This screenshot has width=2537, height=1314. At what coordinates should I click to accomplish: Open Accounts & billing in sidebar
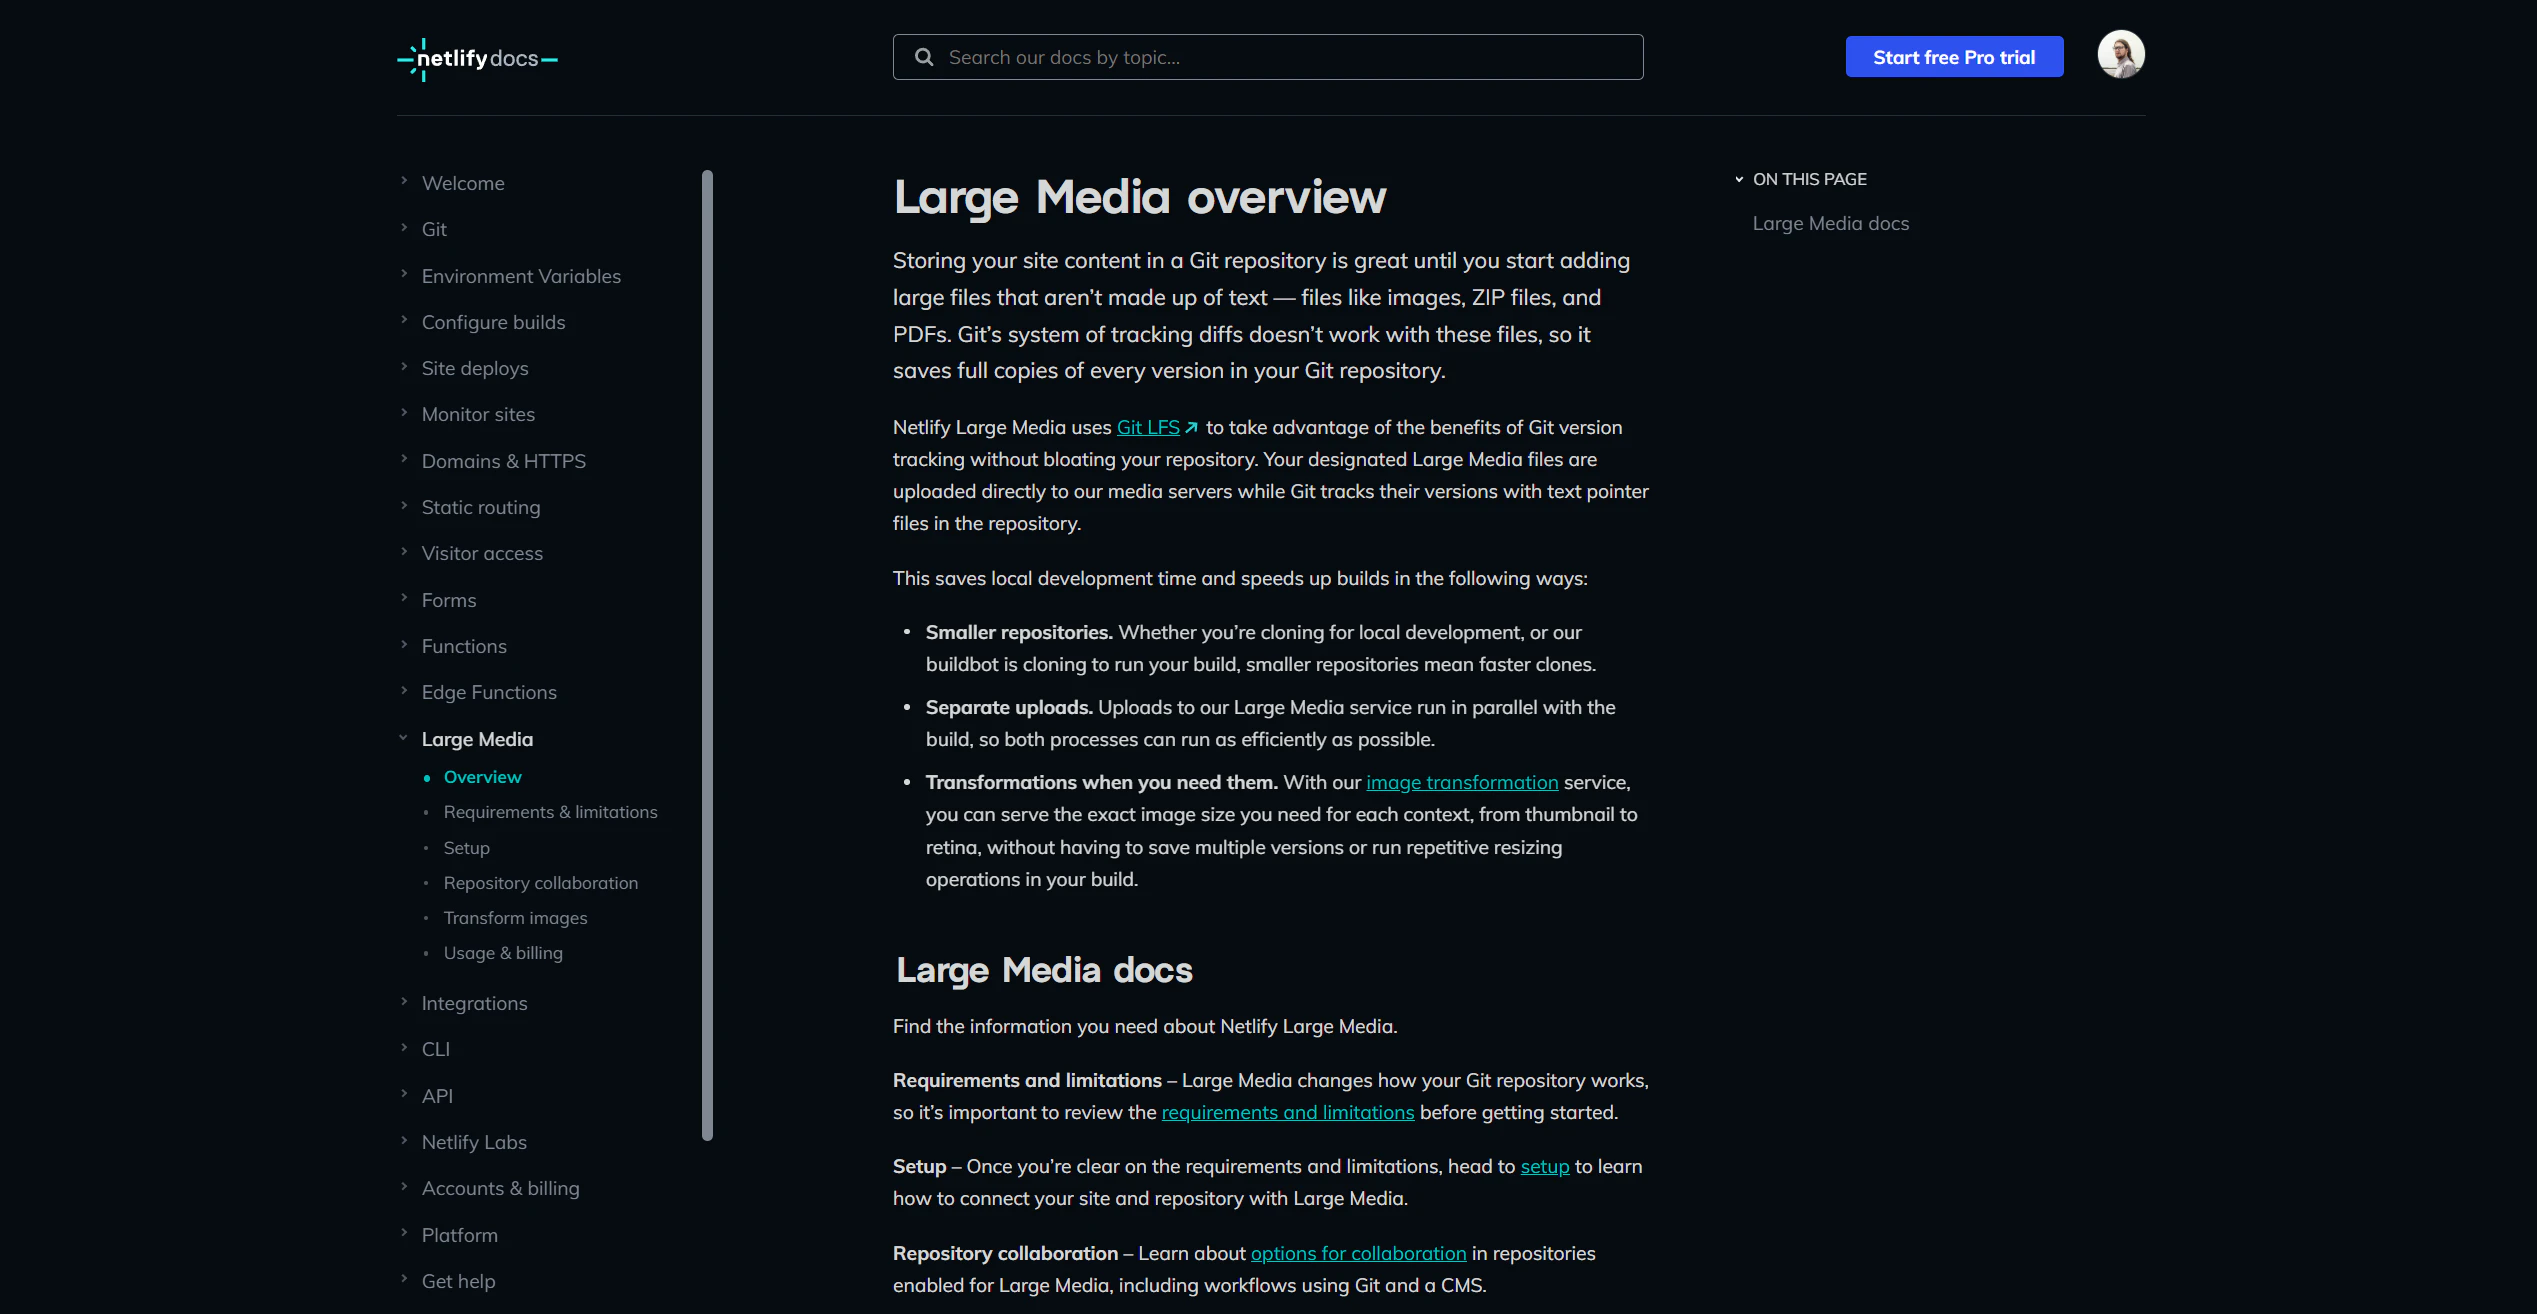tap(500, 1188)
